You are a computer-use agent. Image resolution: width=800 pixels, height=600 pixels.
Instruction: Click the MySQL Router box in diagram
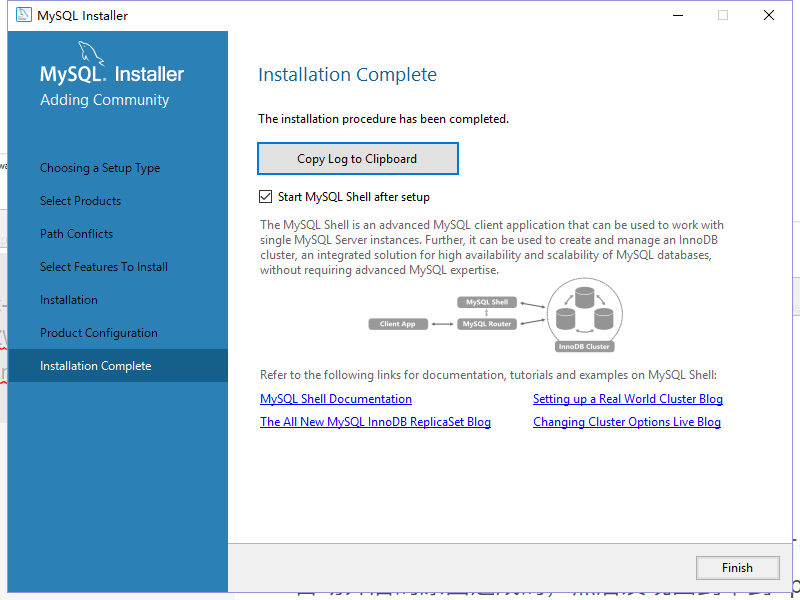click(487, 324)
